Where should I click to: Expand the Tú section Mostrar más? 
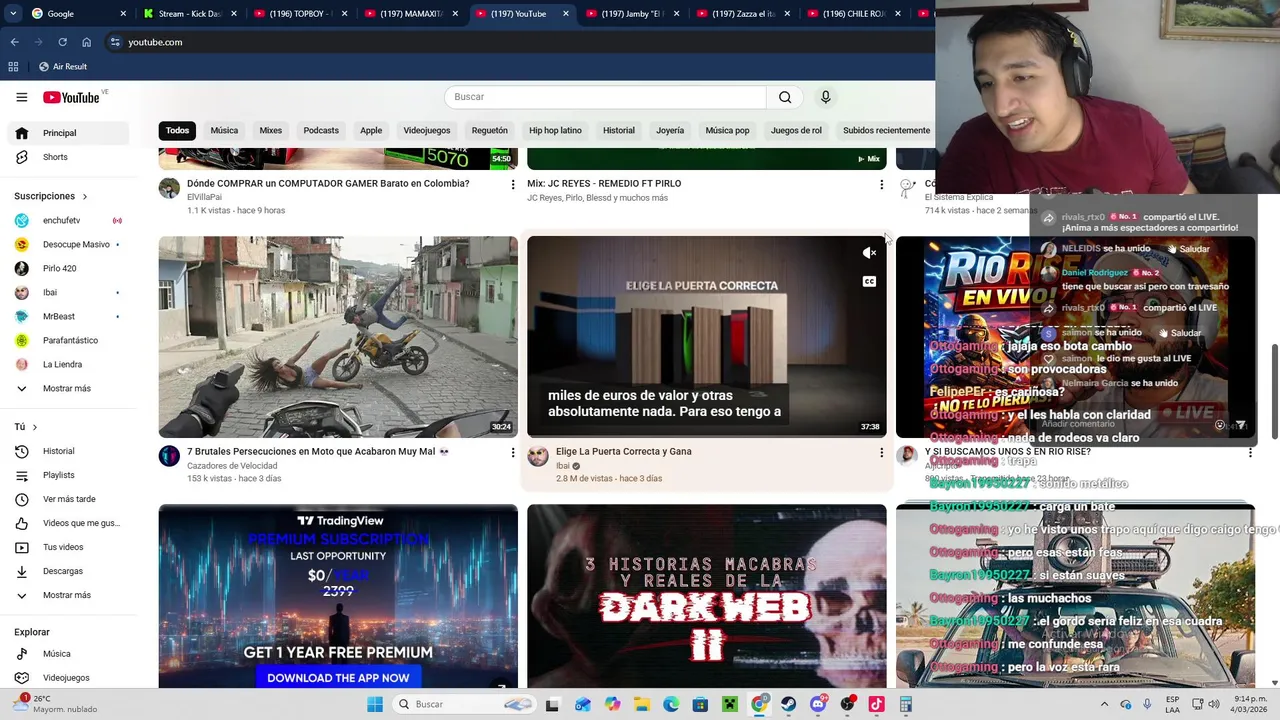pyautogui.click(x=68, y=595)
